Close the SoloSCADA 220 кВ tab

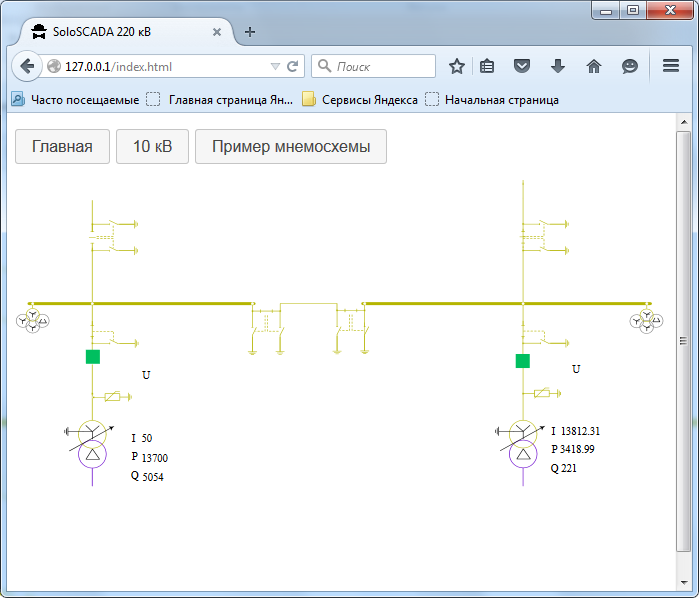click(x=217, y=32)
